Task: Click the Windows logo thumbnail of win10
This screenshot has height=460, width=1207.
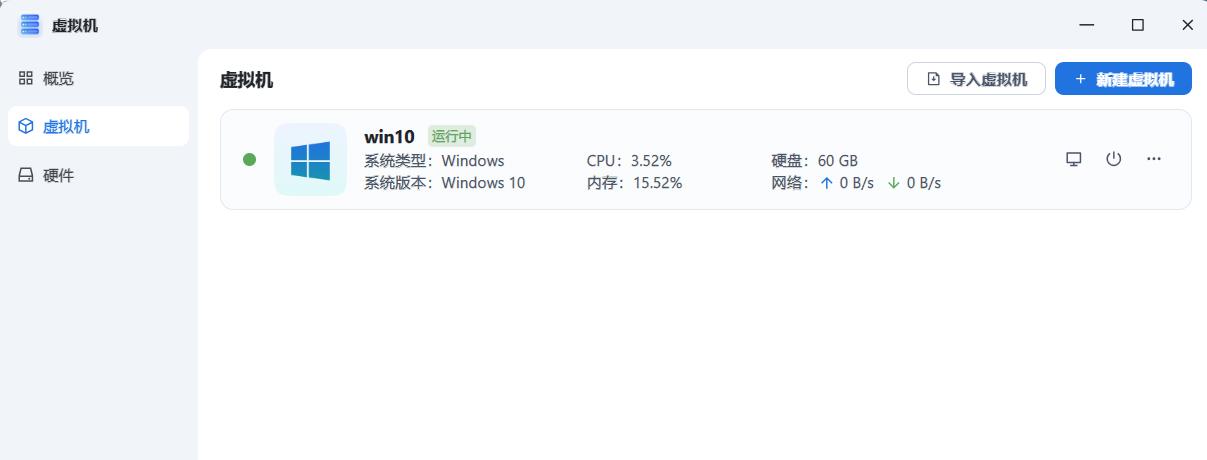Action: pyautogui.click(x=310, y=160)
